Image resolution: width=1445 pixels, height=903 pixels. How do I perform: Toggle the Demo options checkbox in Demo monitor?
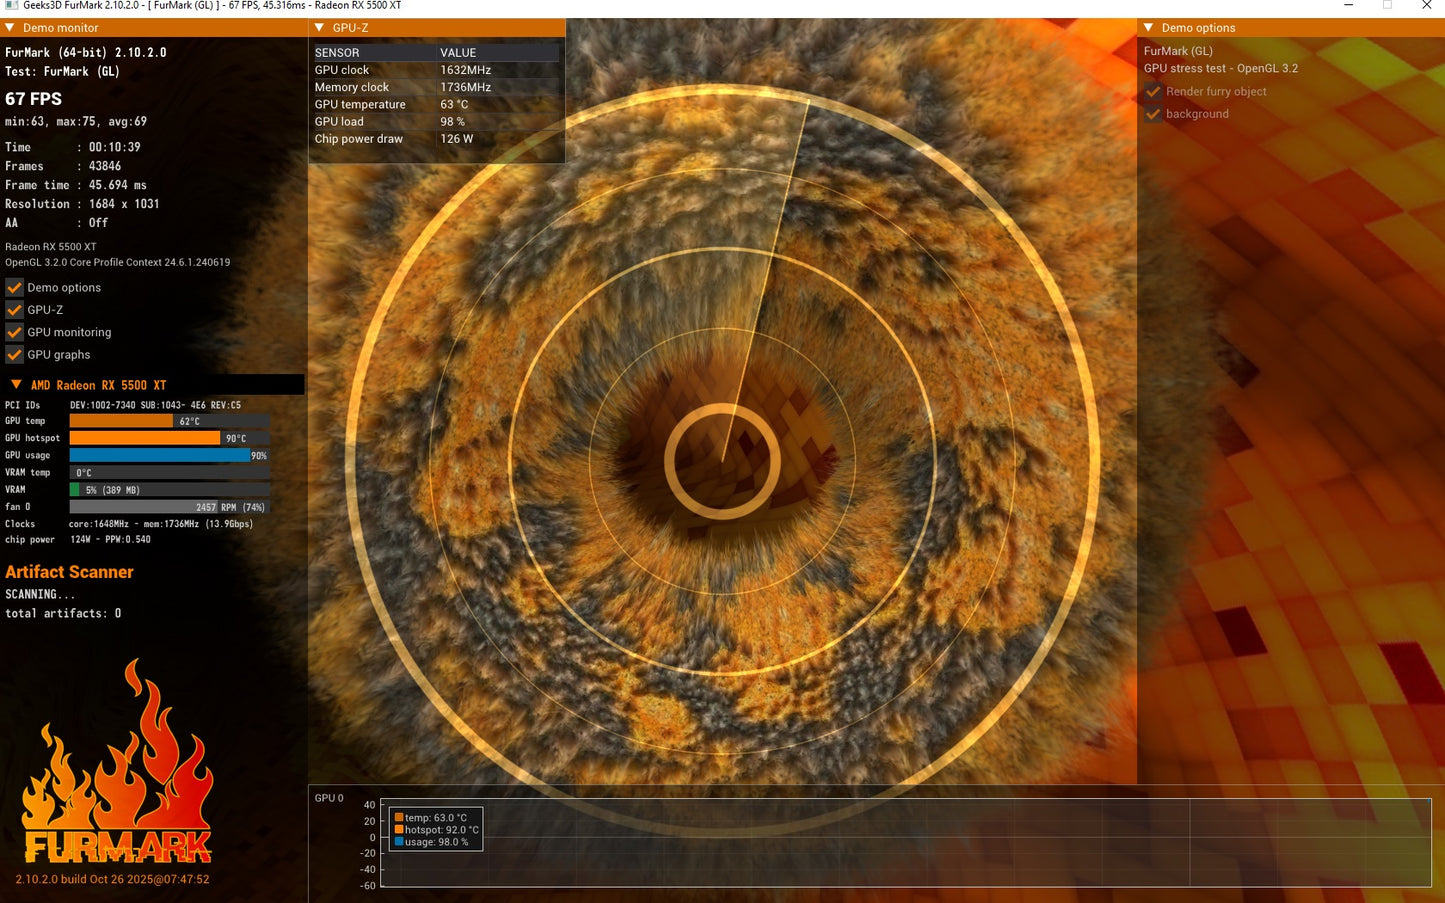pos(14,288)
